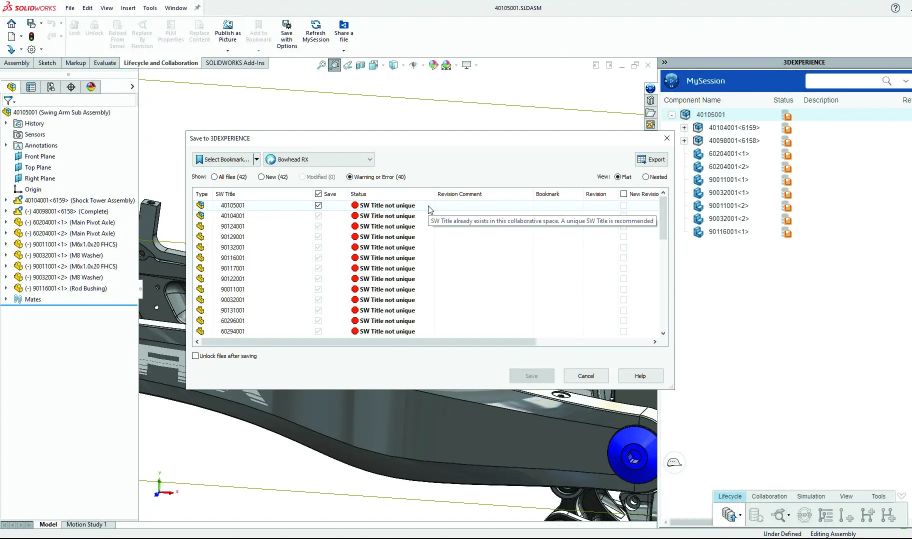Screen dimensions: 912x540
Task: Open the Insert menu
Action: (128, 8)
